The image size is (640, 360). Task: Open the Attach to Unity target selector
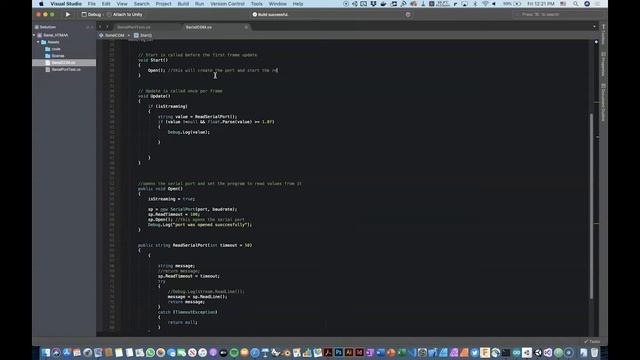click(125, 14)
